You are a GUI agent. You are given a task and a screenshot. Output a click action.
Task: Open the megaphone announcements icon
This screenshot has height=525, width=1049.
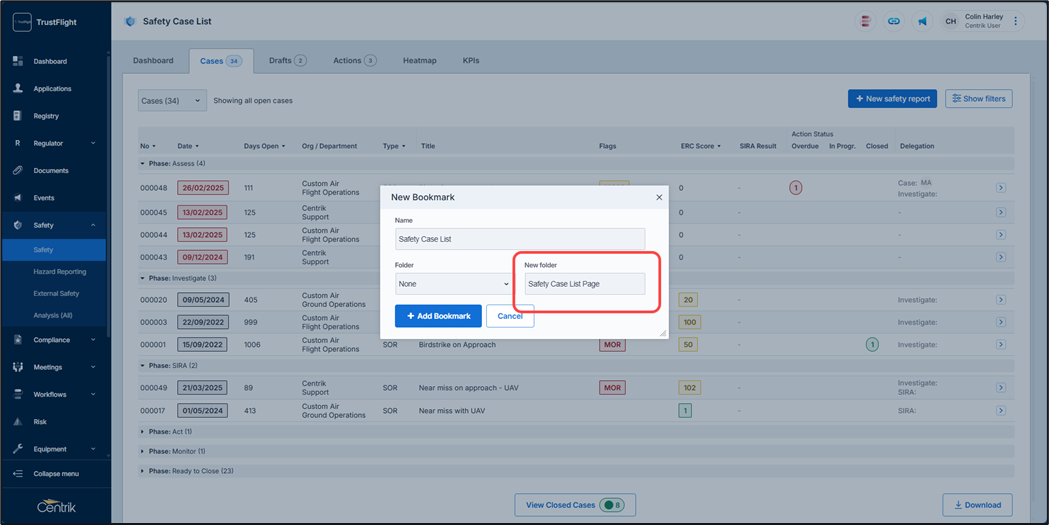coord(922,21)
